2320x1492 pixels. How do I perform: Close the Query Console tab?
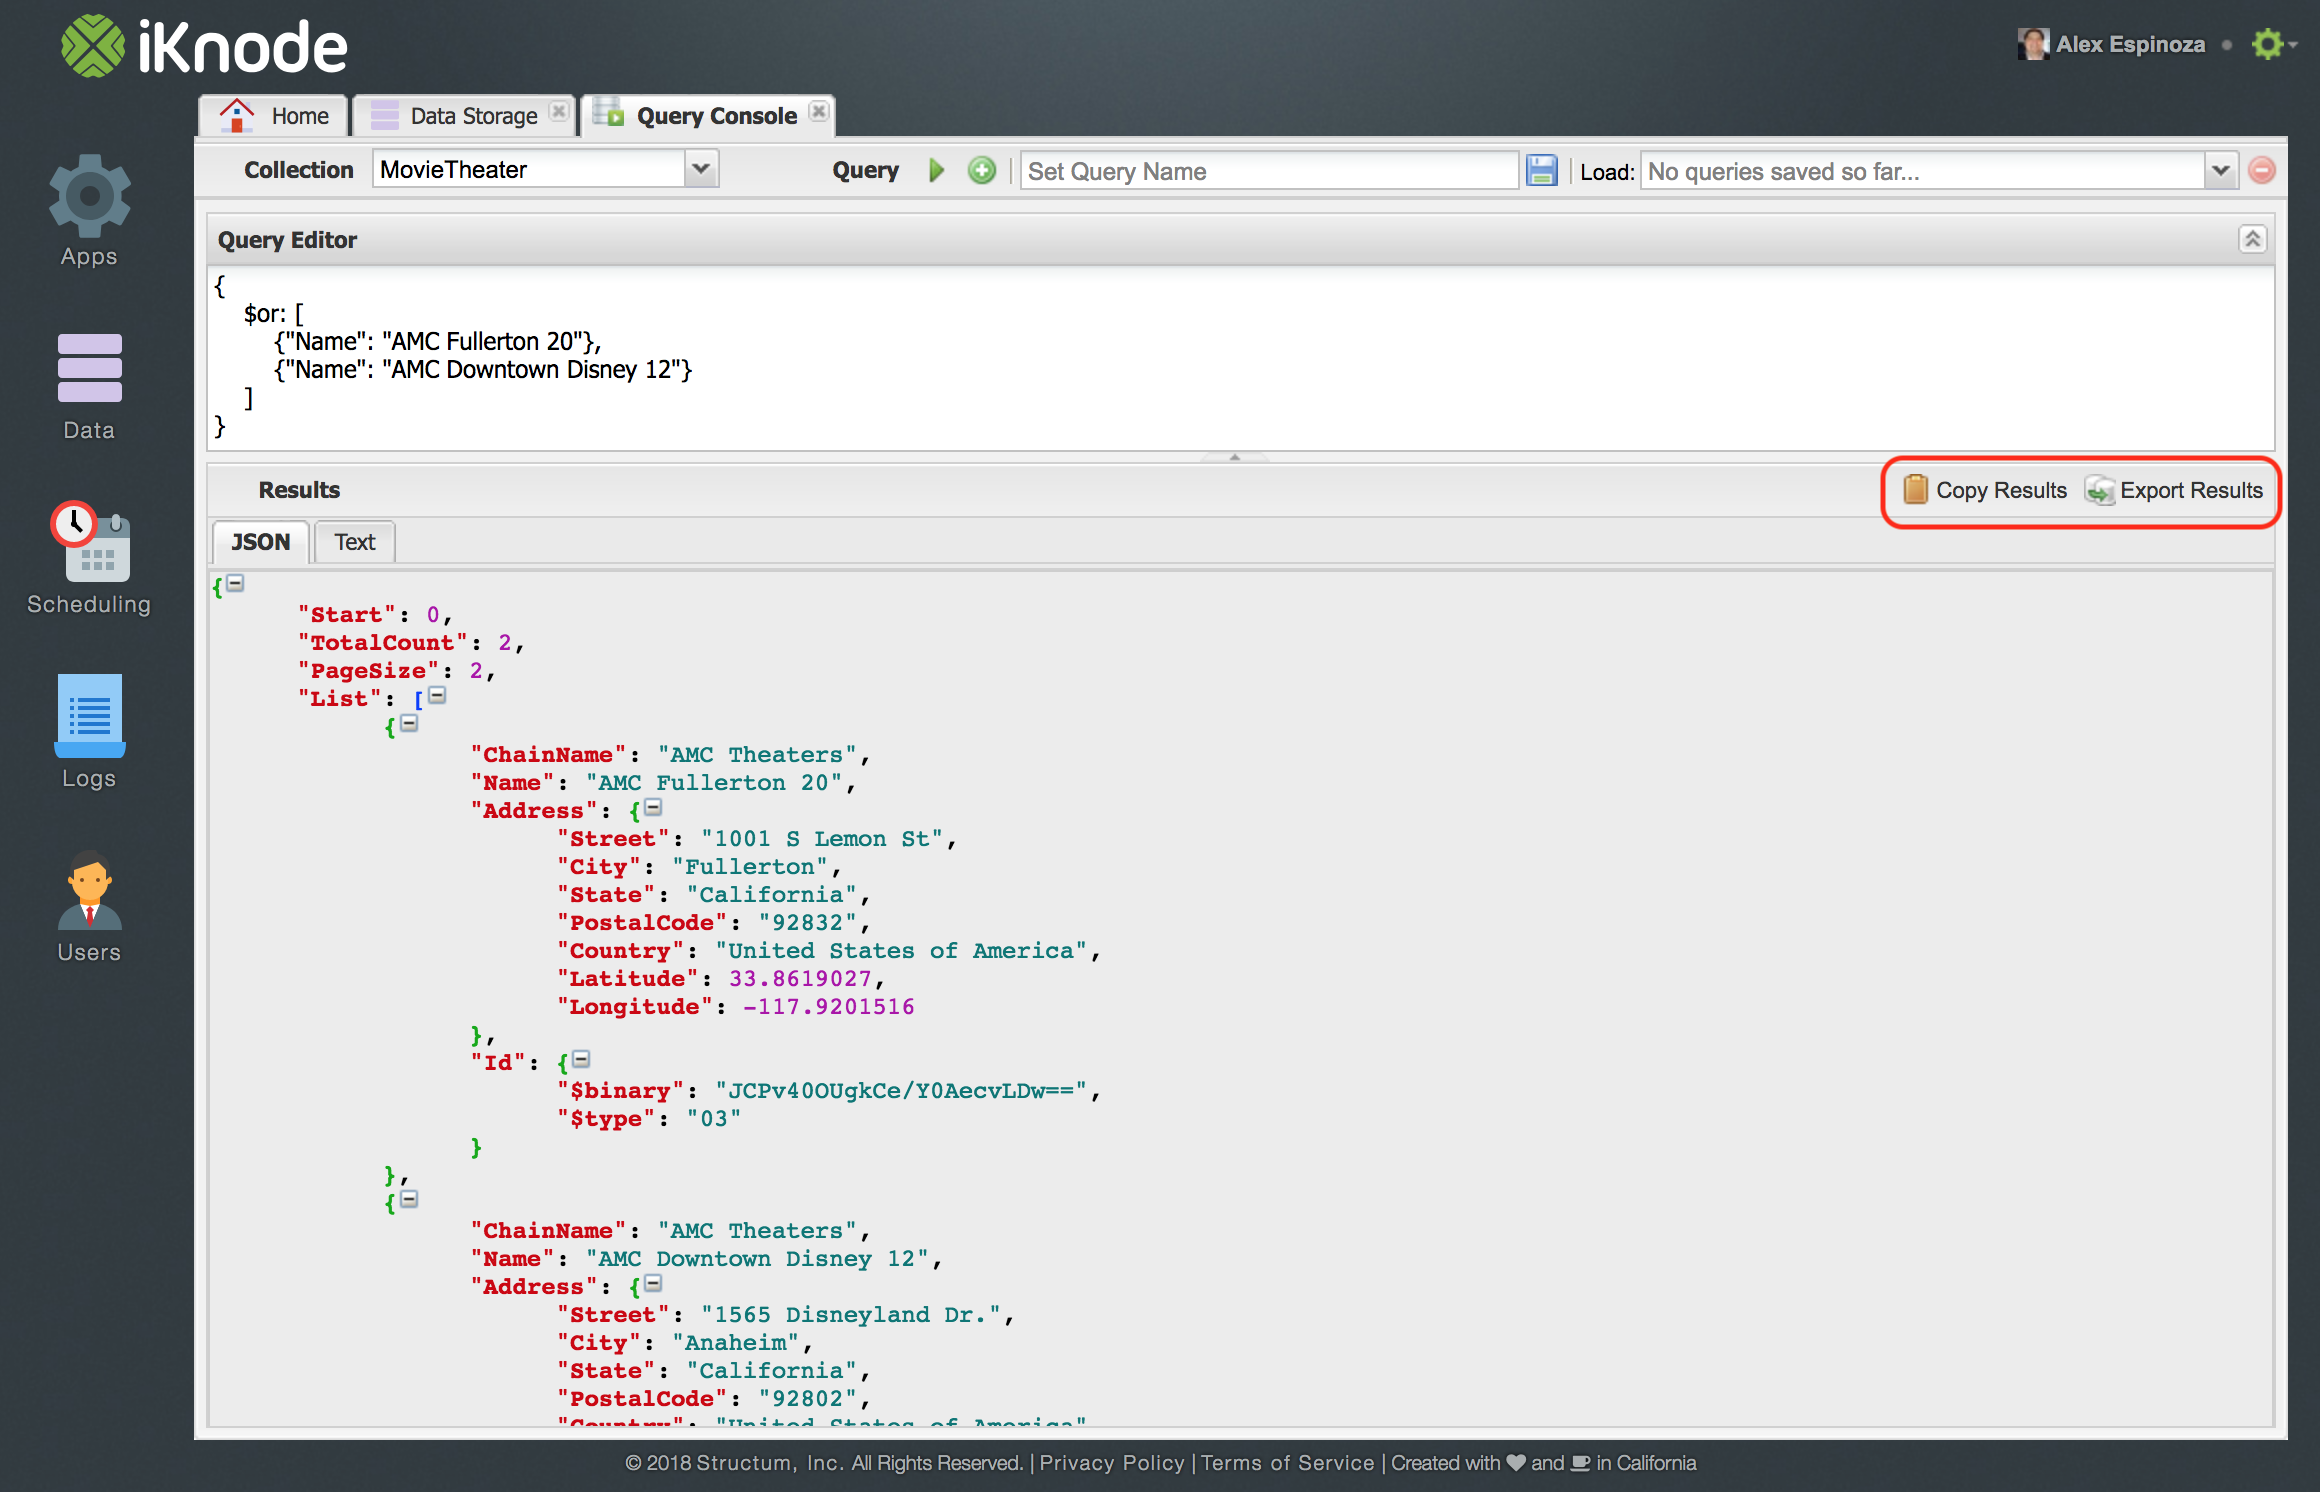pyautogui.click(x=818, y=111)
